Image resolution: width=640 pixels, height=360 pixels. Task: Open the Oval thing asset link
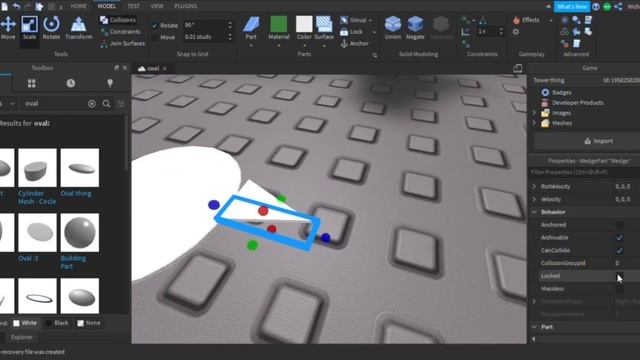click(76, 193)
